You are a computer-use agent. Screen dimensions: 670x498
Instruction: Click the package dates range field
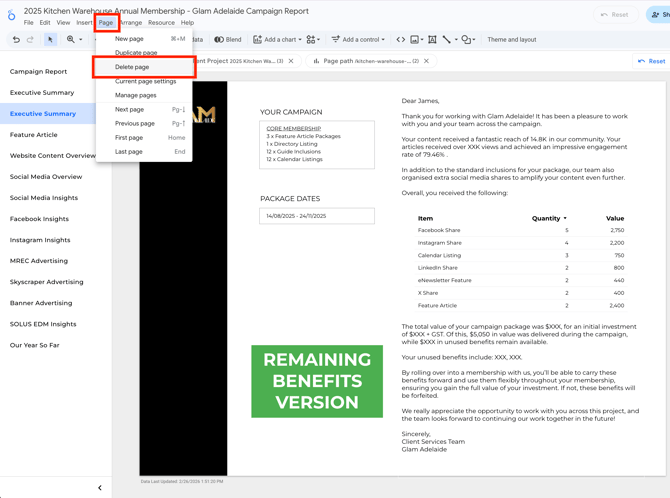click(316, 216)
